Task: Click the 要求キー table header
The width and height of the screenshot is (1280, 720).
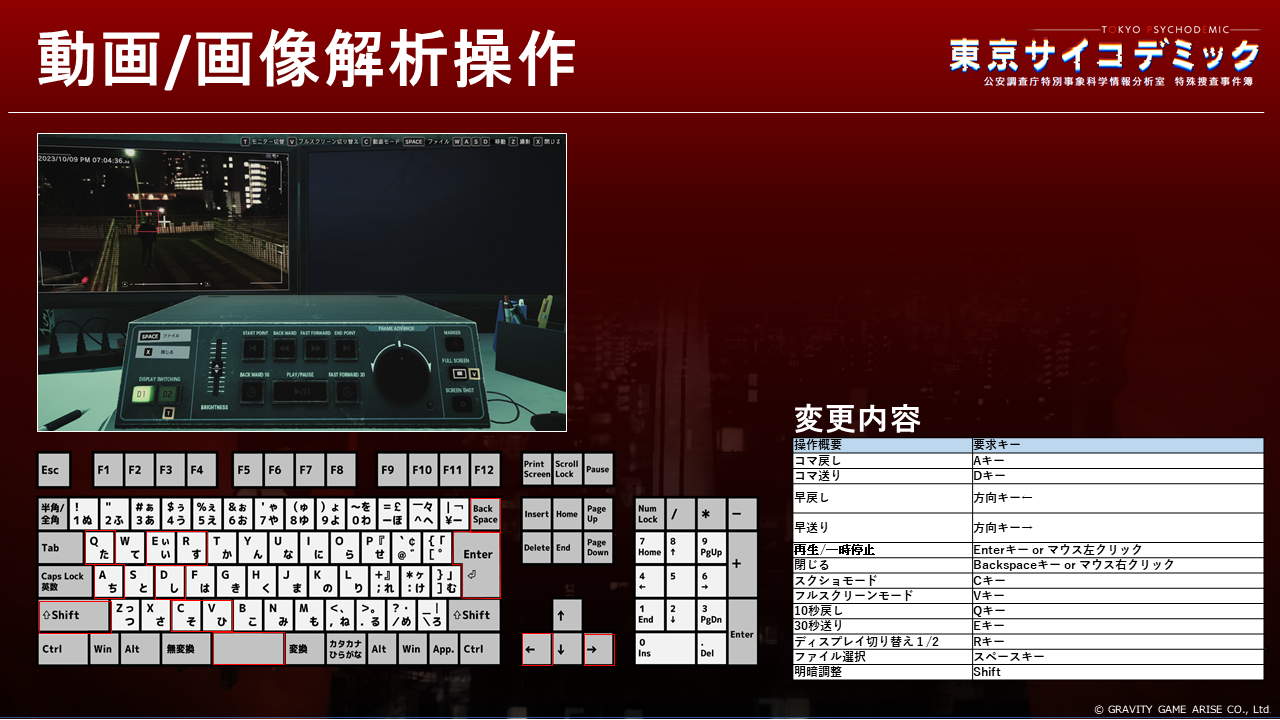Action: [x=1117, y=445]
